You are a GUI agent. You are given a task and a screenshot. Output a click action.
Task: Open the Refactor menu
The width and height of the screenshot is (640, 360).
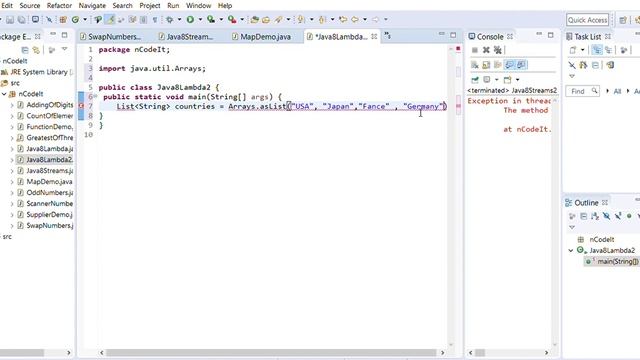(59, 6)
